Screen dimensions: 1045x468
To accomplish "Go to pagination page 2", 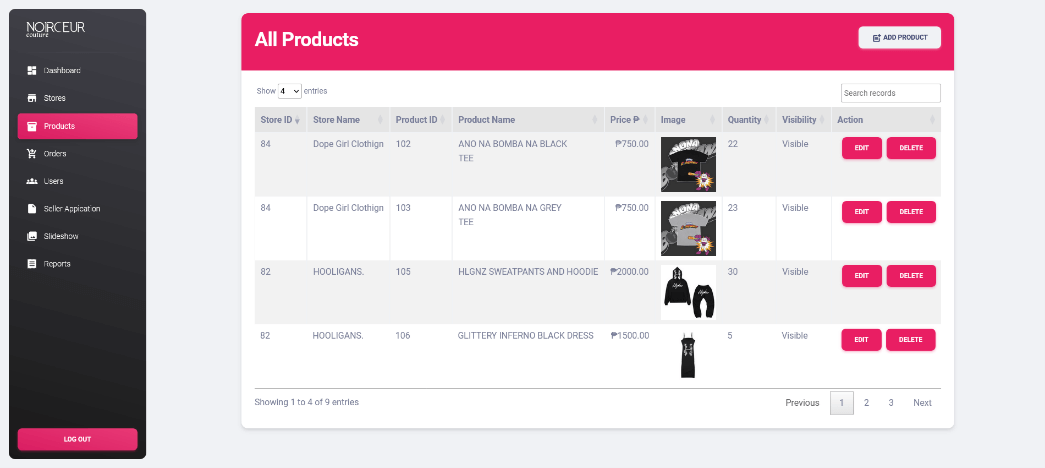I will [866, 403].
